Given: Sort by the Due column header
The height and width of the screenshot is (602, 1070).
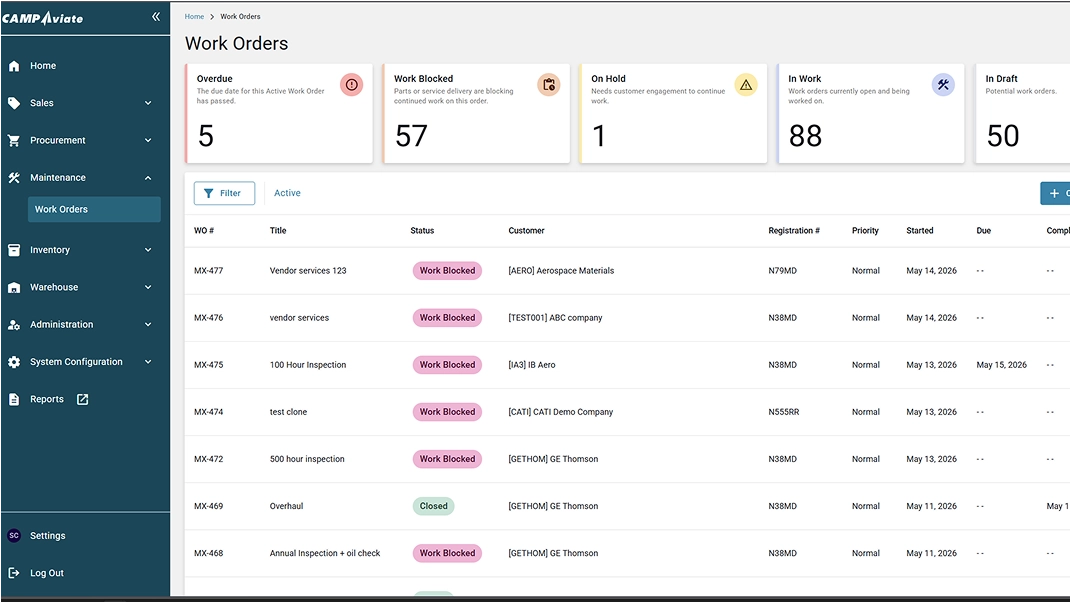Looking at the screenshot, I should tap(983, 231).
